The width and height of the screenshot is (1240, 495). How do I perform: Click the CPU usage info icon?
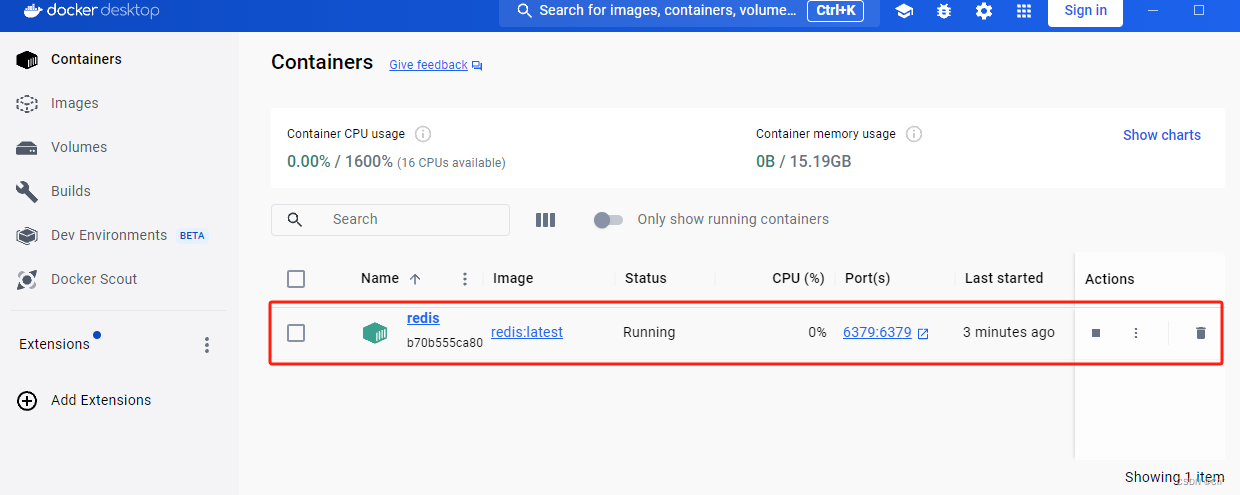click(423, 134)
